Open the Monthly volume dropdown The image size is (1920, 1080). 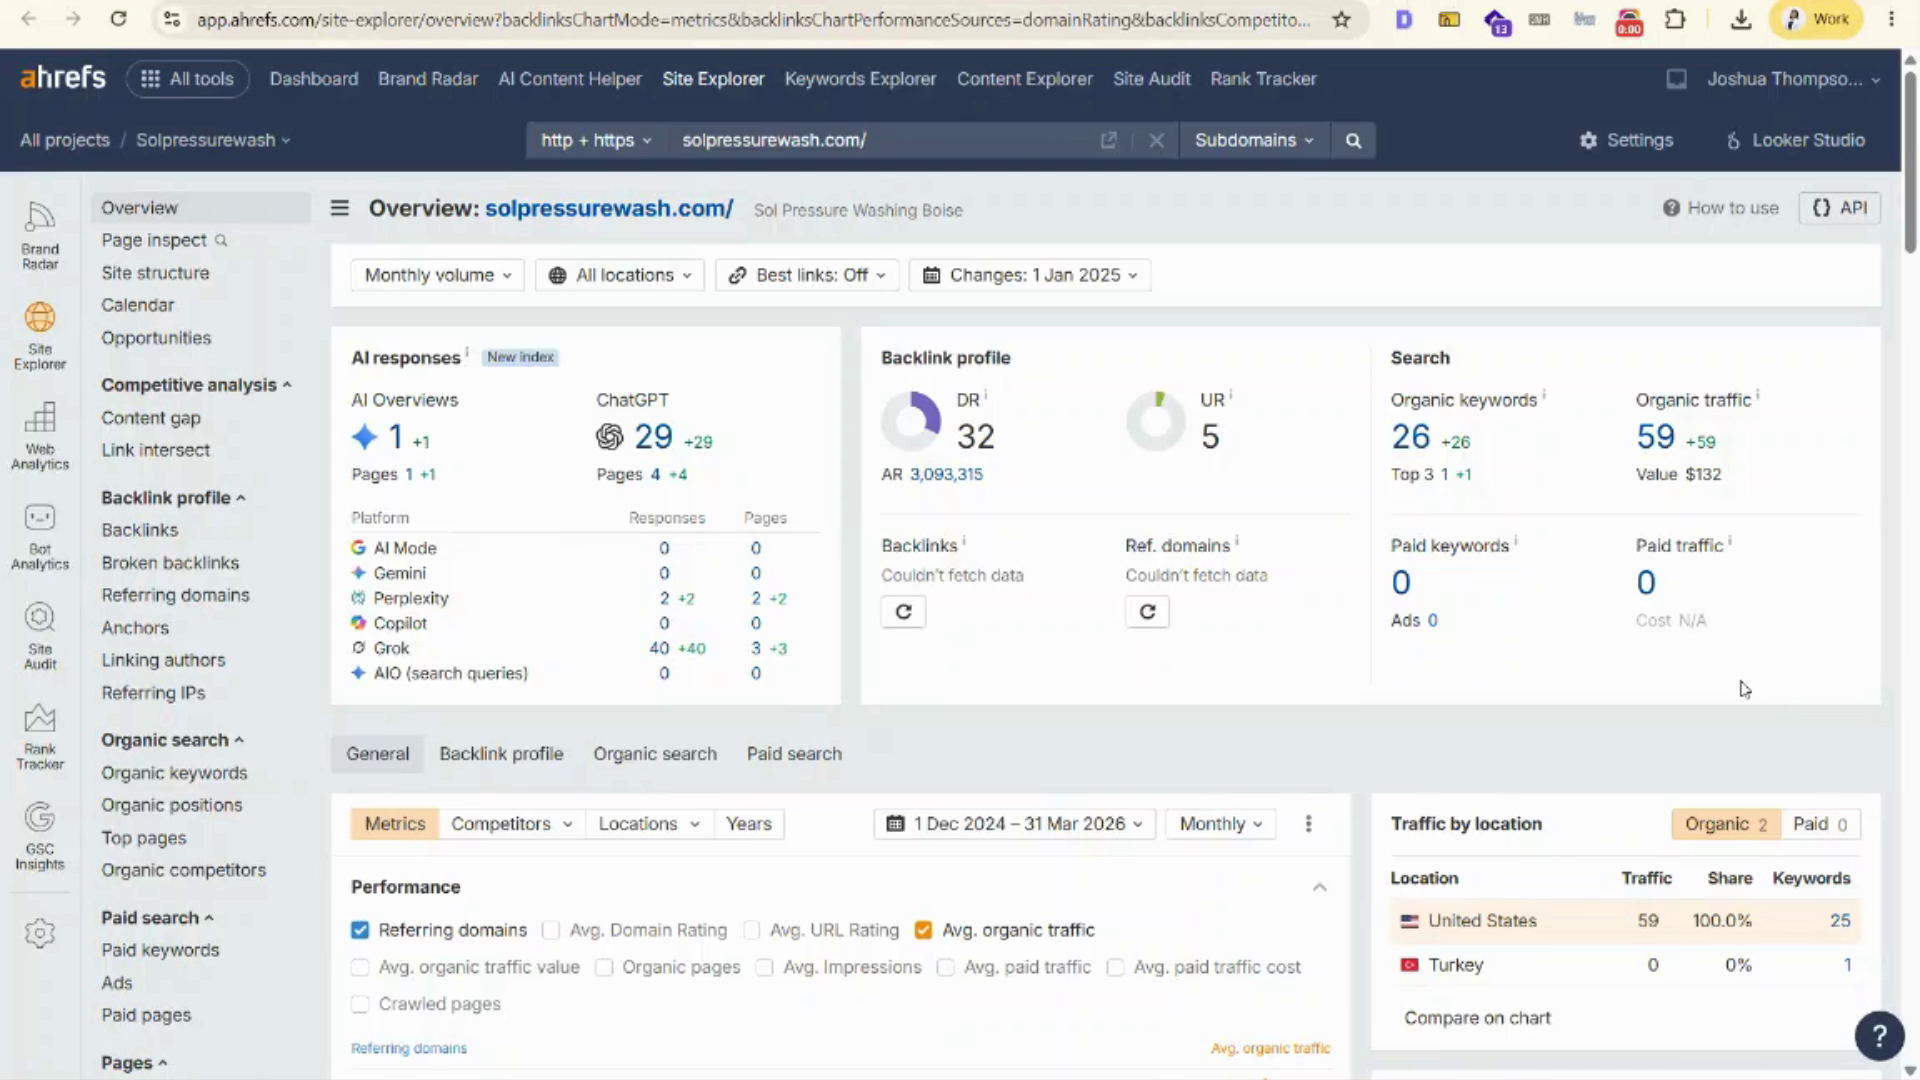tap(437, 275)
